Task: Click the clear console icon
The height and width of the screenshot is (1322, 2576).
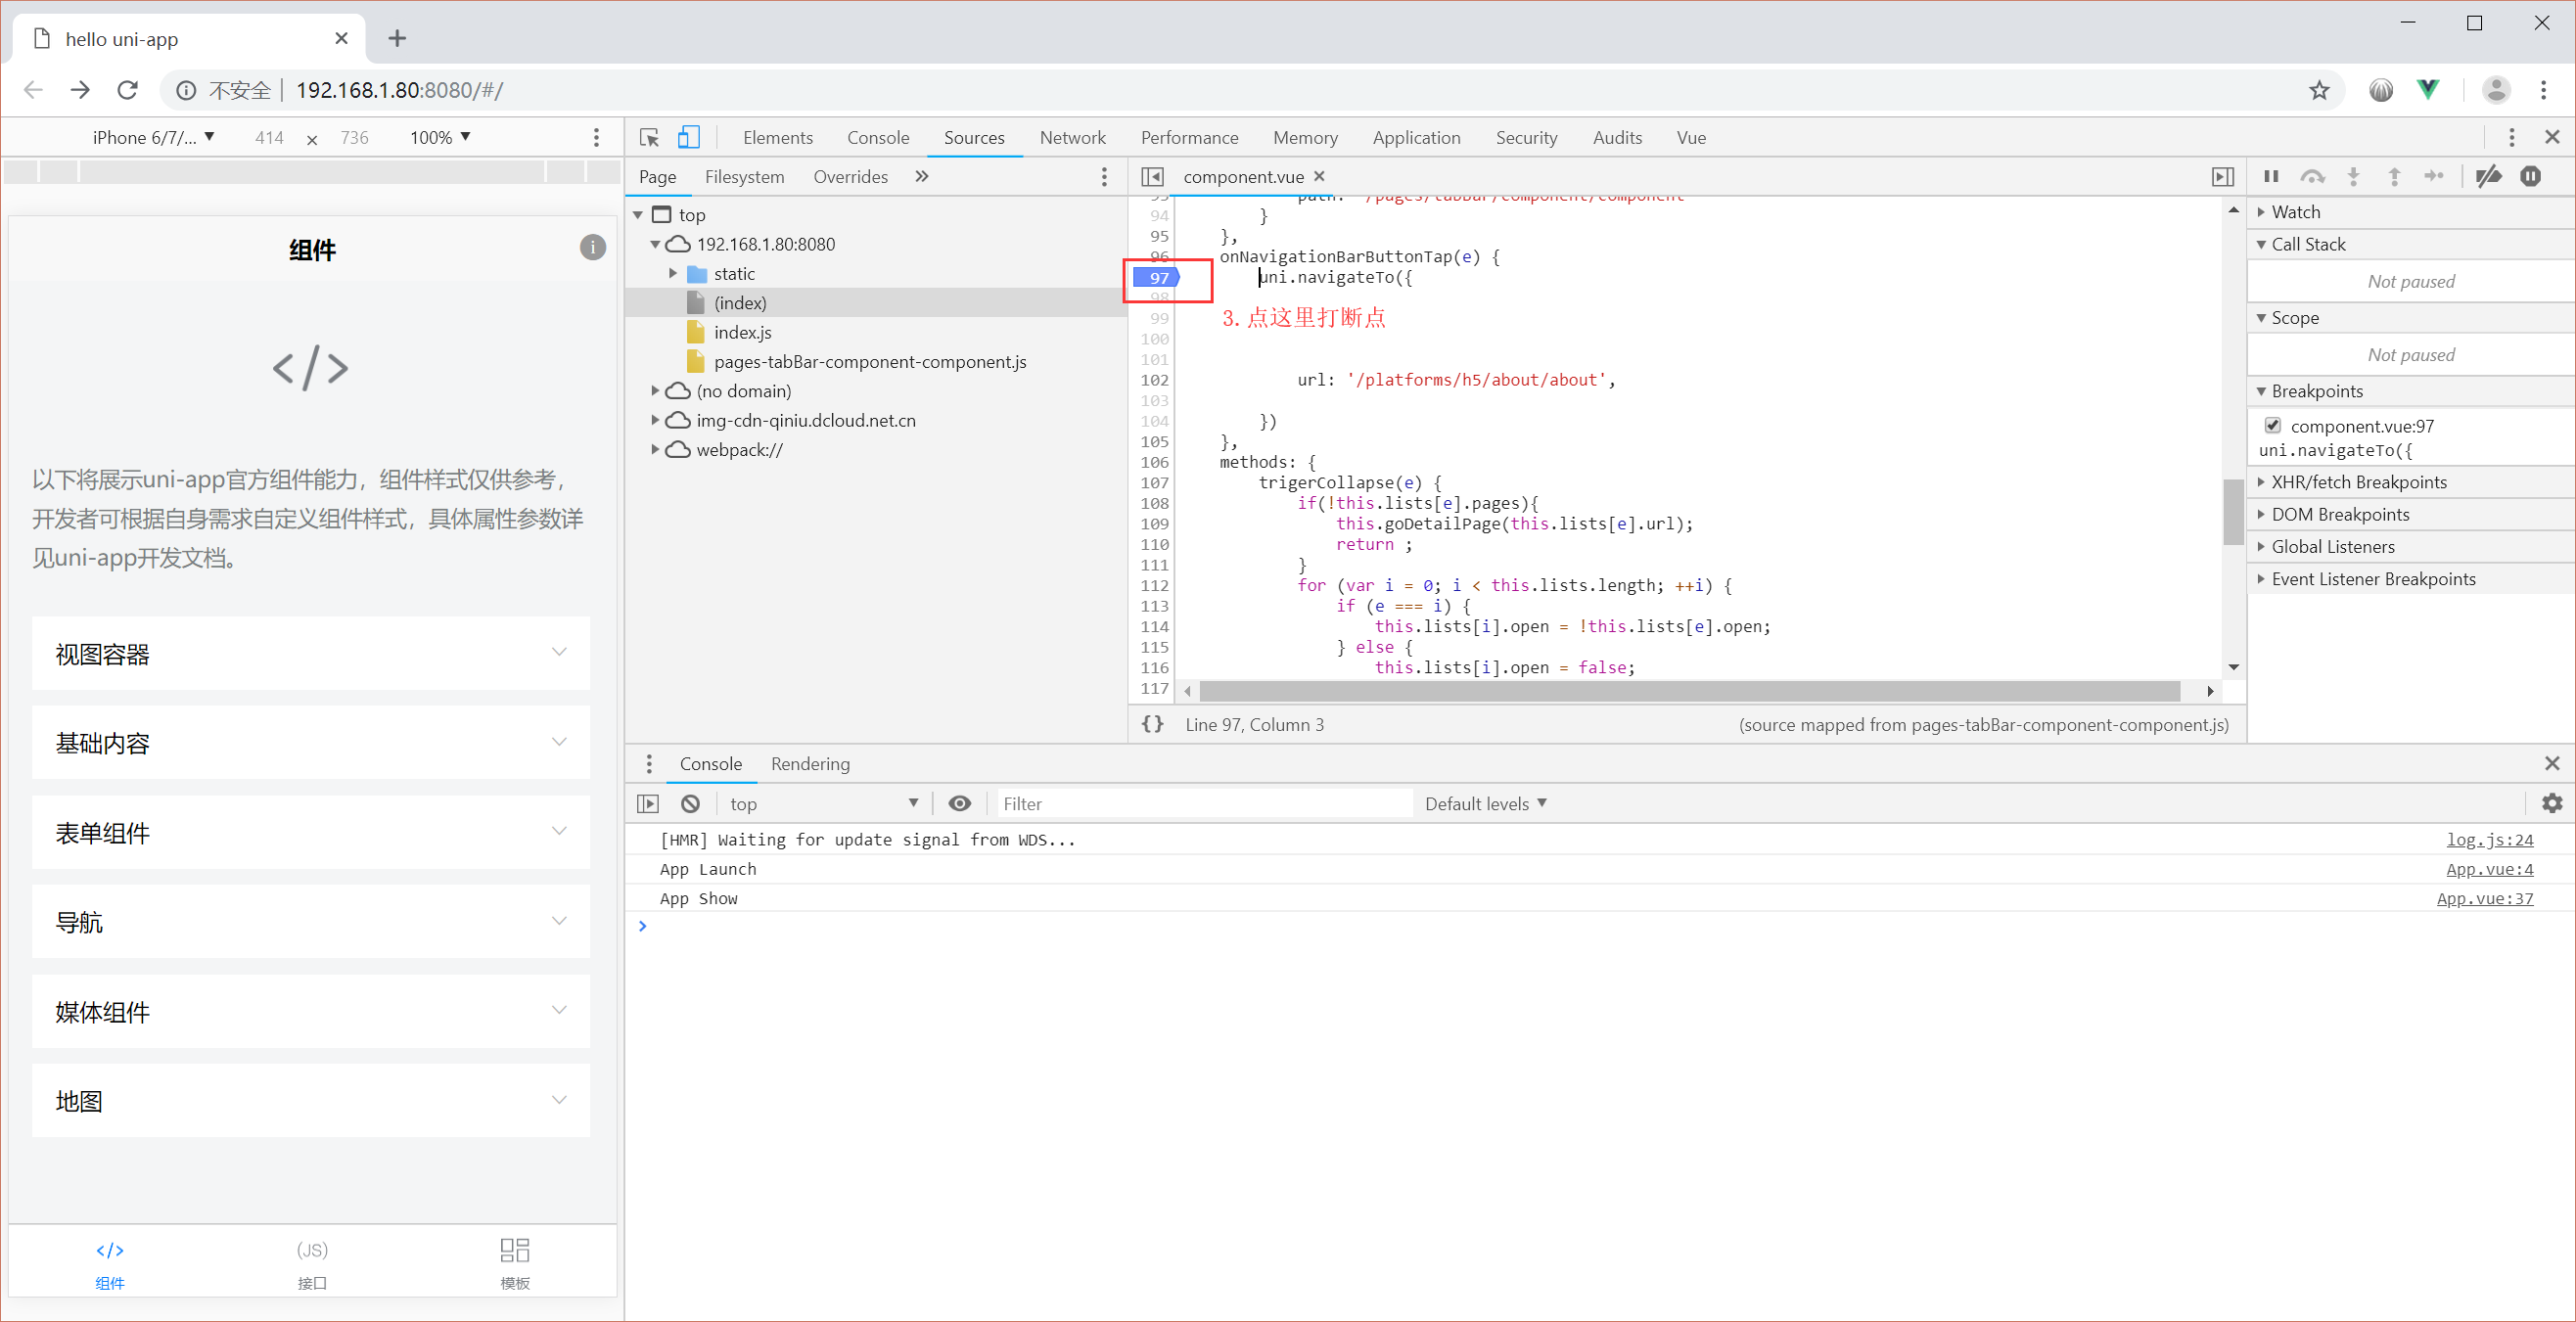Action: 690,803
